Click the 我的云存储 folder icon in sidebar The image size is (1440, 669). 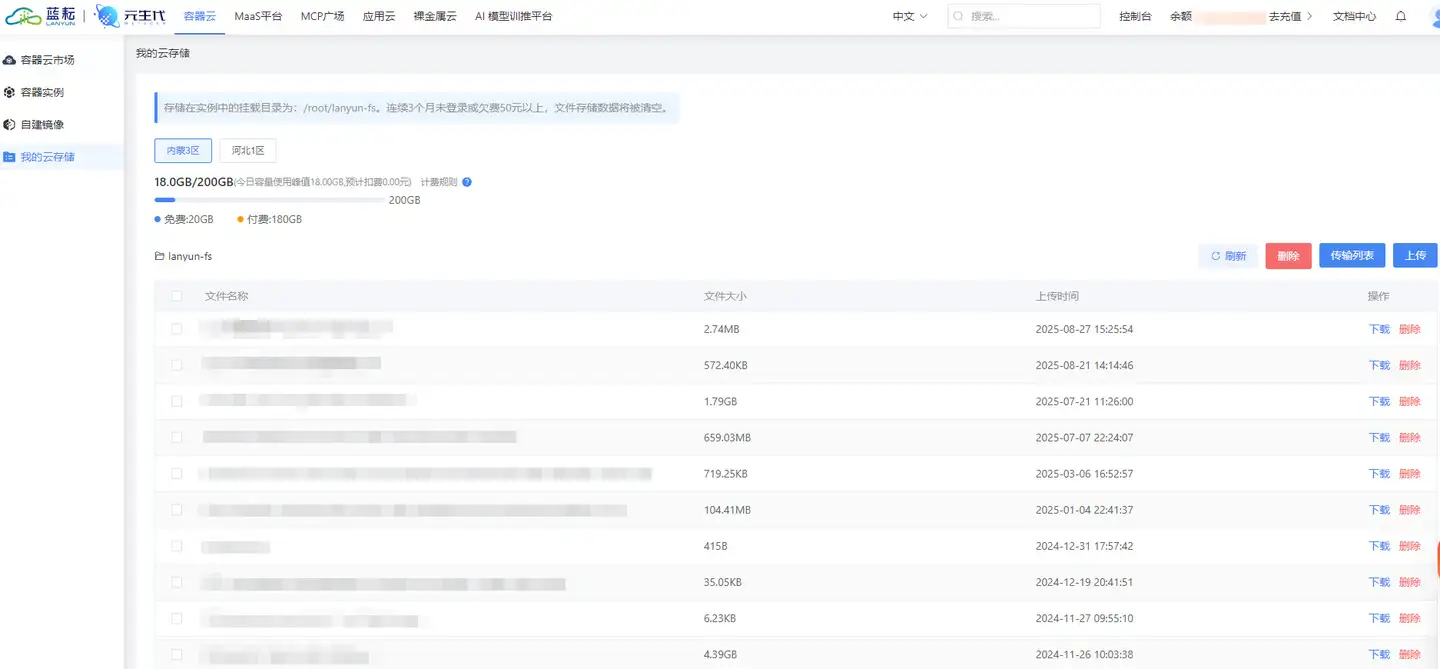pyautogui.click(x=10, y=157)
